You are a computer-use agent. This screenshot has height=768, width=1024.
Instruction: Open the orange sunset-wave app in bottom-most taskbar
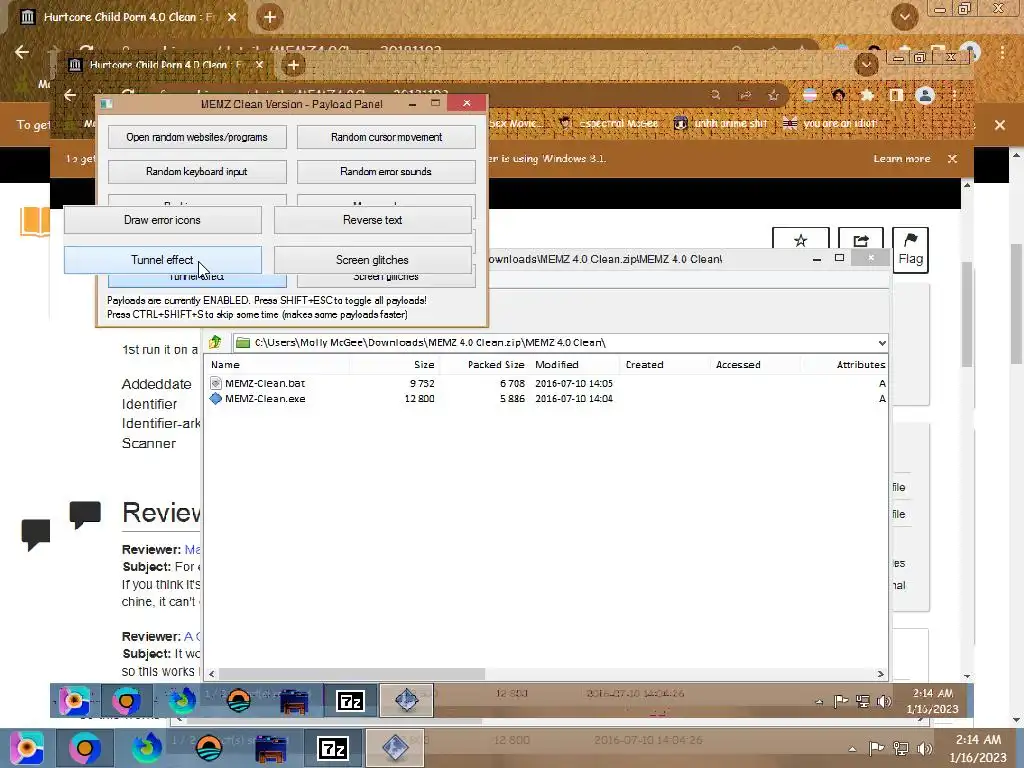tap(209, 748)
